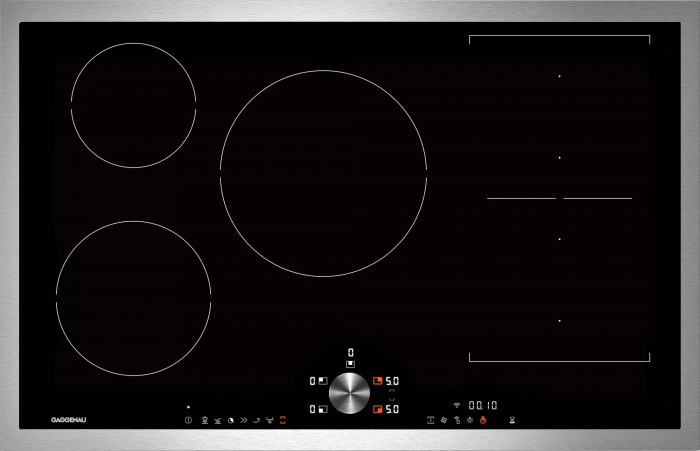Touch the small top-left round cooking zone
Image resolution: width=700 pixels, height=451 pixels.
133,105
